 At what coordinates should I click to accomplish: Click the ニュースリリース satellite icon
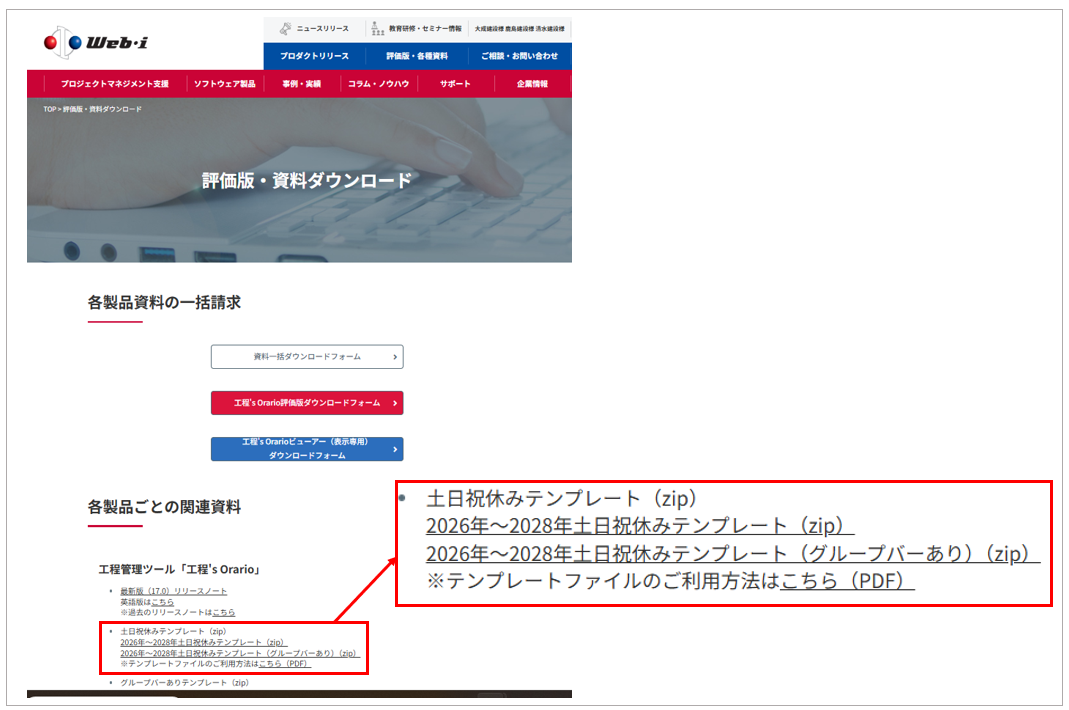point(285,29)
